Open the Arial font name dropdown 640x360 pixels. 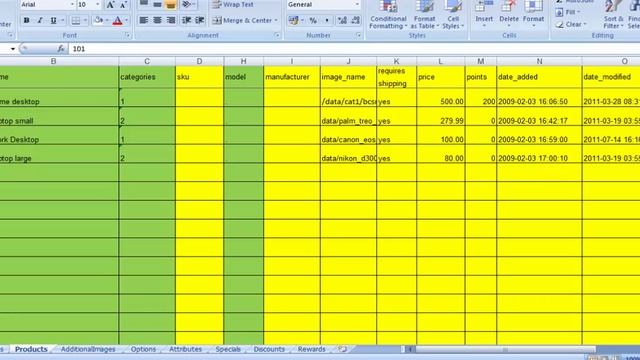tap(72, 4)
